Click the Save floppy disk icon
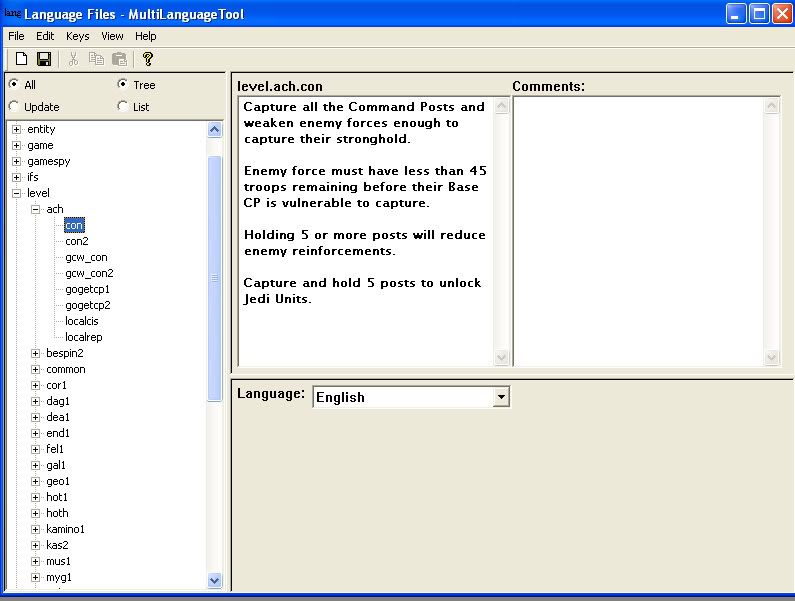This screenshot has width=795, height=601. [44, 59]
